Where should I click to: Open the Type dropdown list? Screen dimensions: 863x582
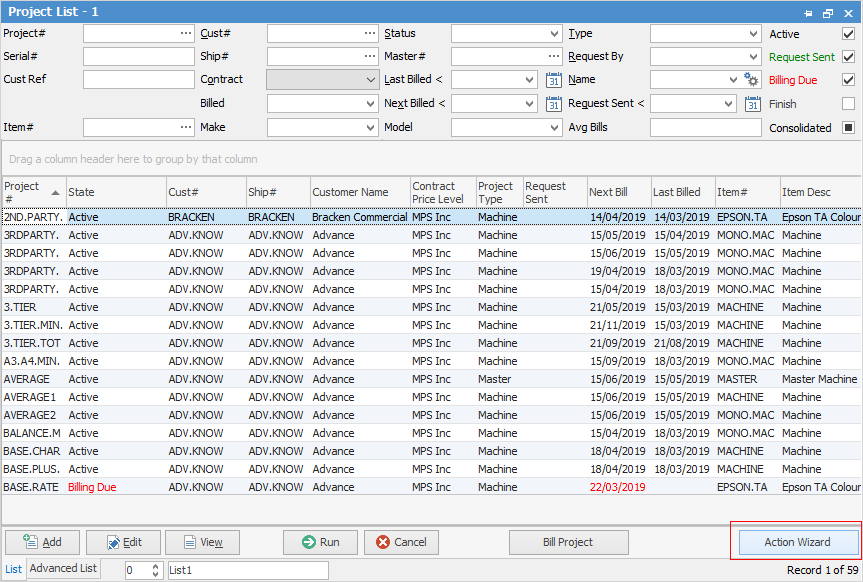753,34
